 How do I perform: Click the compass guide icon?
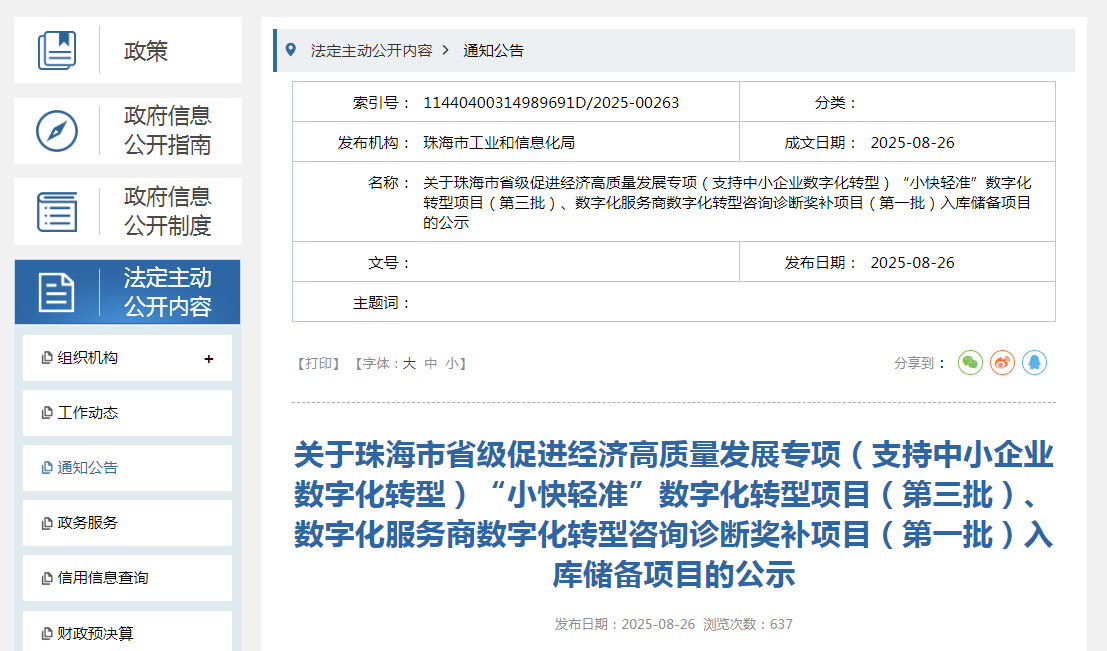(x=57, y=131)
